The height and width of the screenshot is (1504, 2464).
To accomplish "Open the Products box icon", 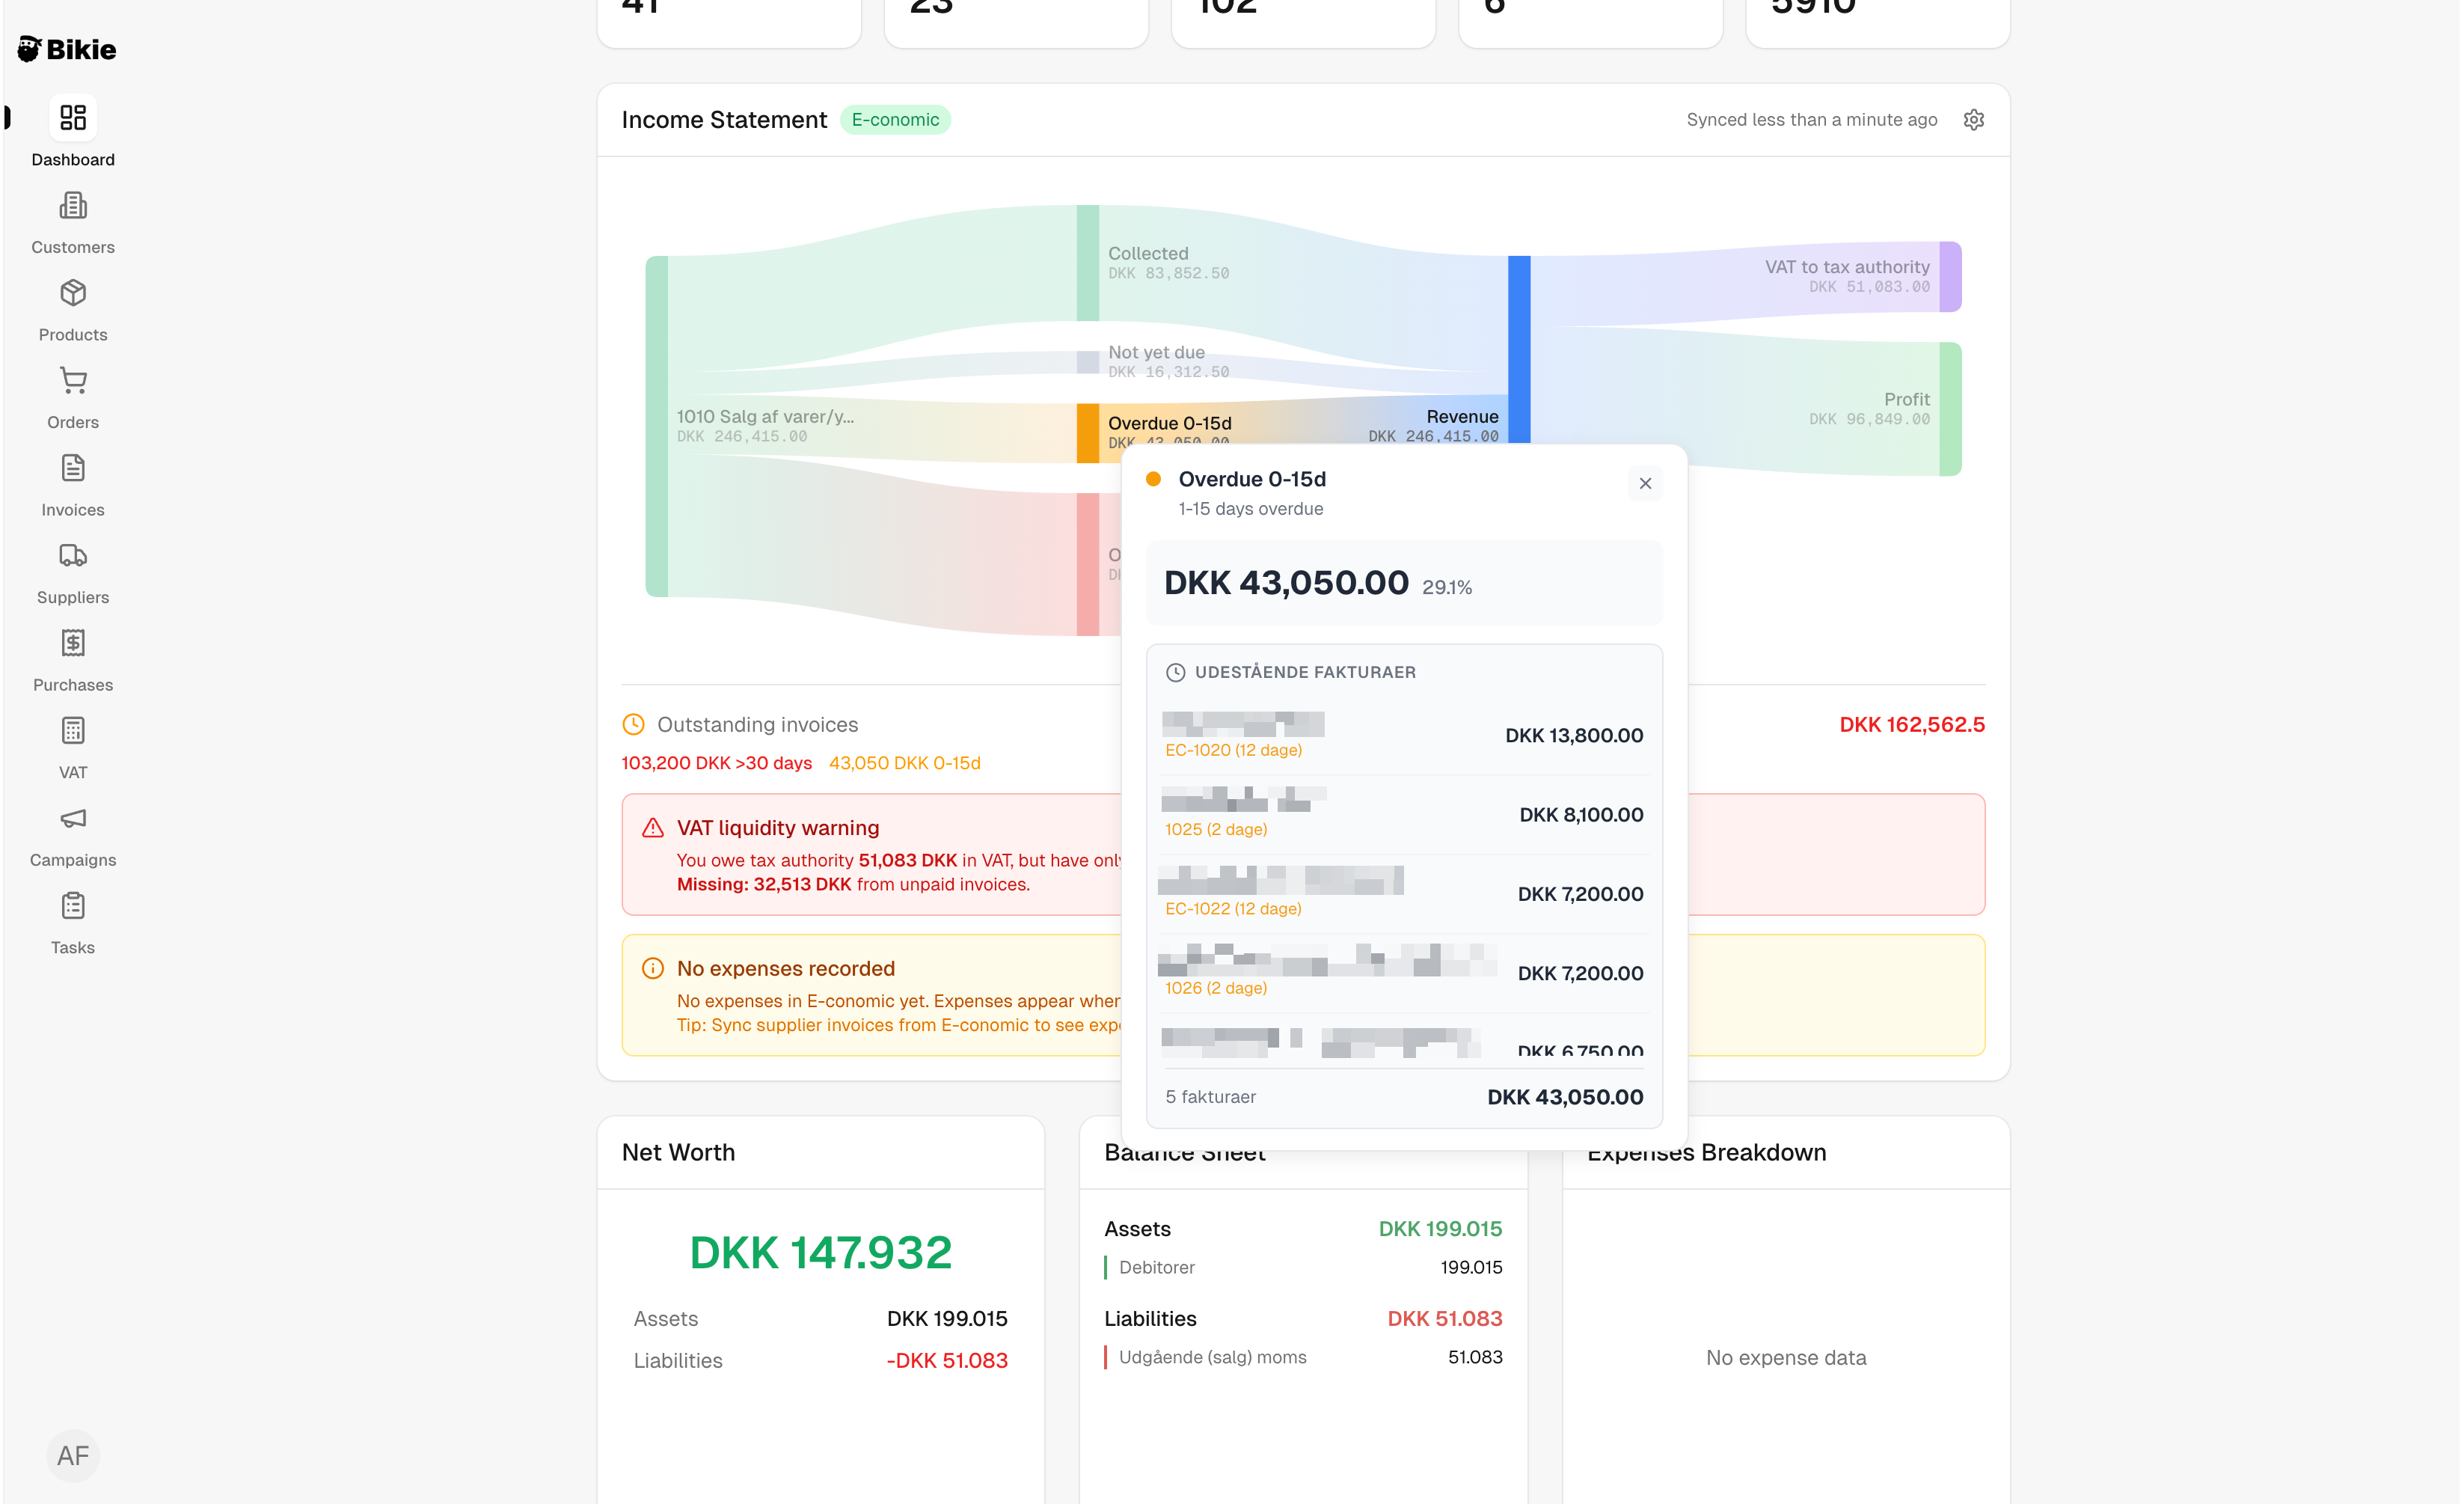I will pos(73,293).
